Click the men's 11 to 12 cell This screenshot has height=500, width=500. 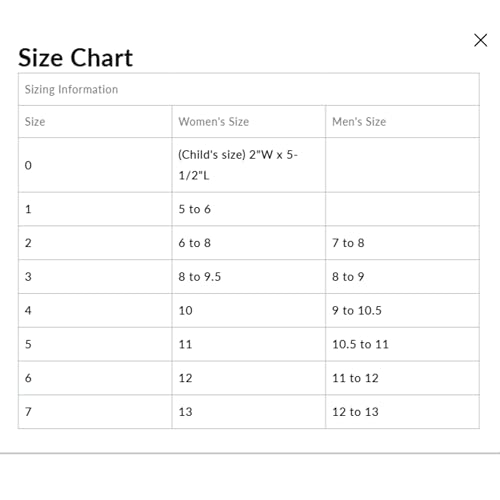coord(402,378)
